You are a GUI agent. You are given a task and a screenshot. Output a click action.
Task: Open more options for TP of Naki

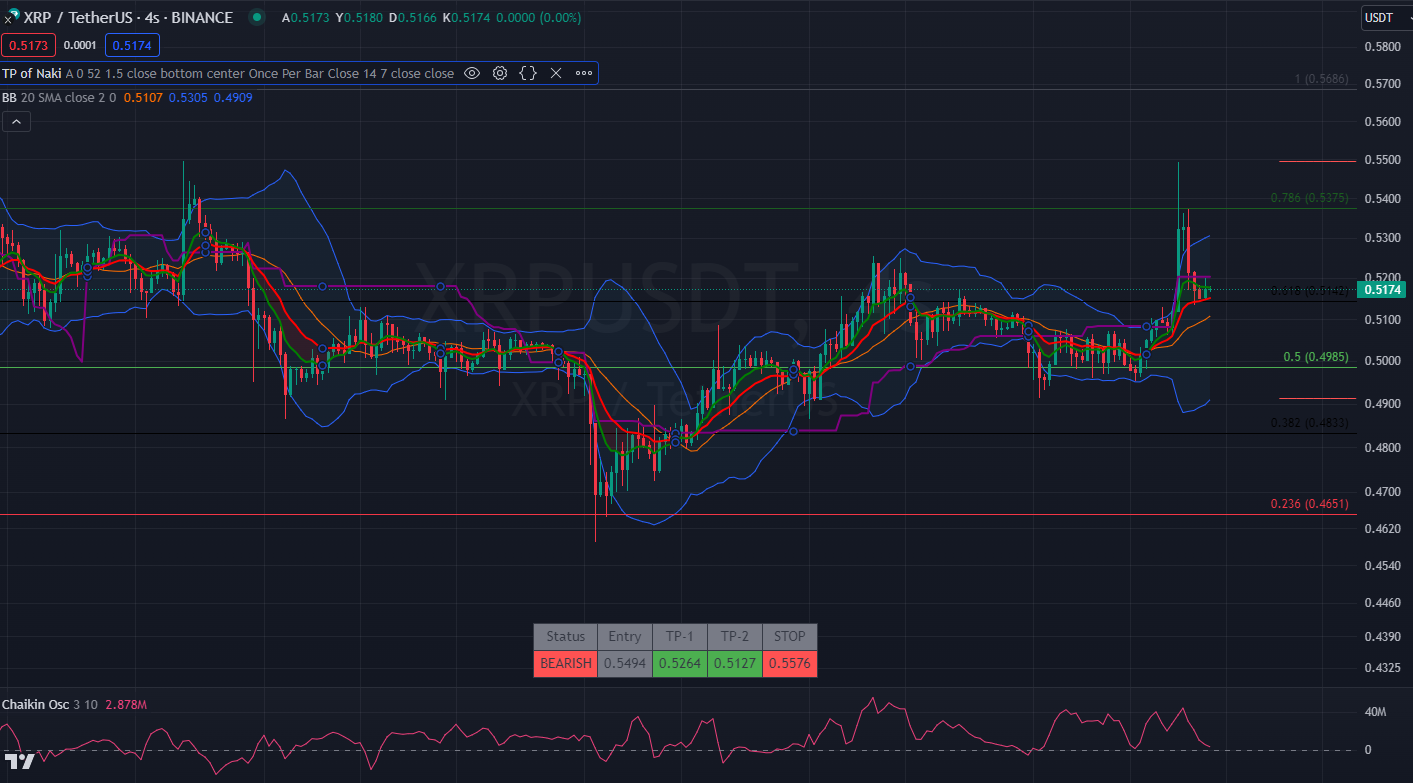click(584, 73)
